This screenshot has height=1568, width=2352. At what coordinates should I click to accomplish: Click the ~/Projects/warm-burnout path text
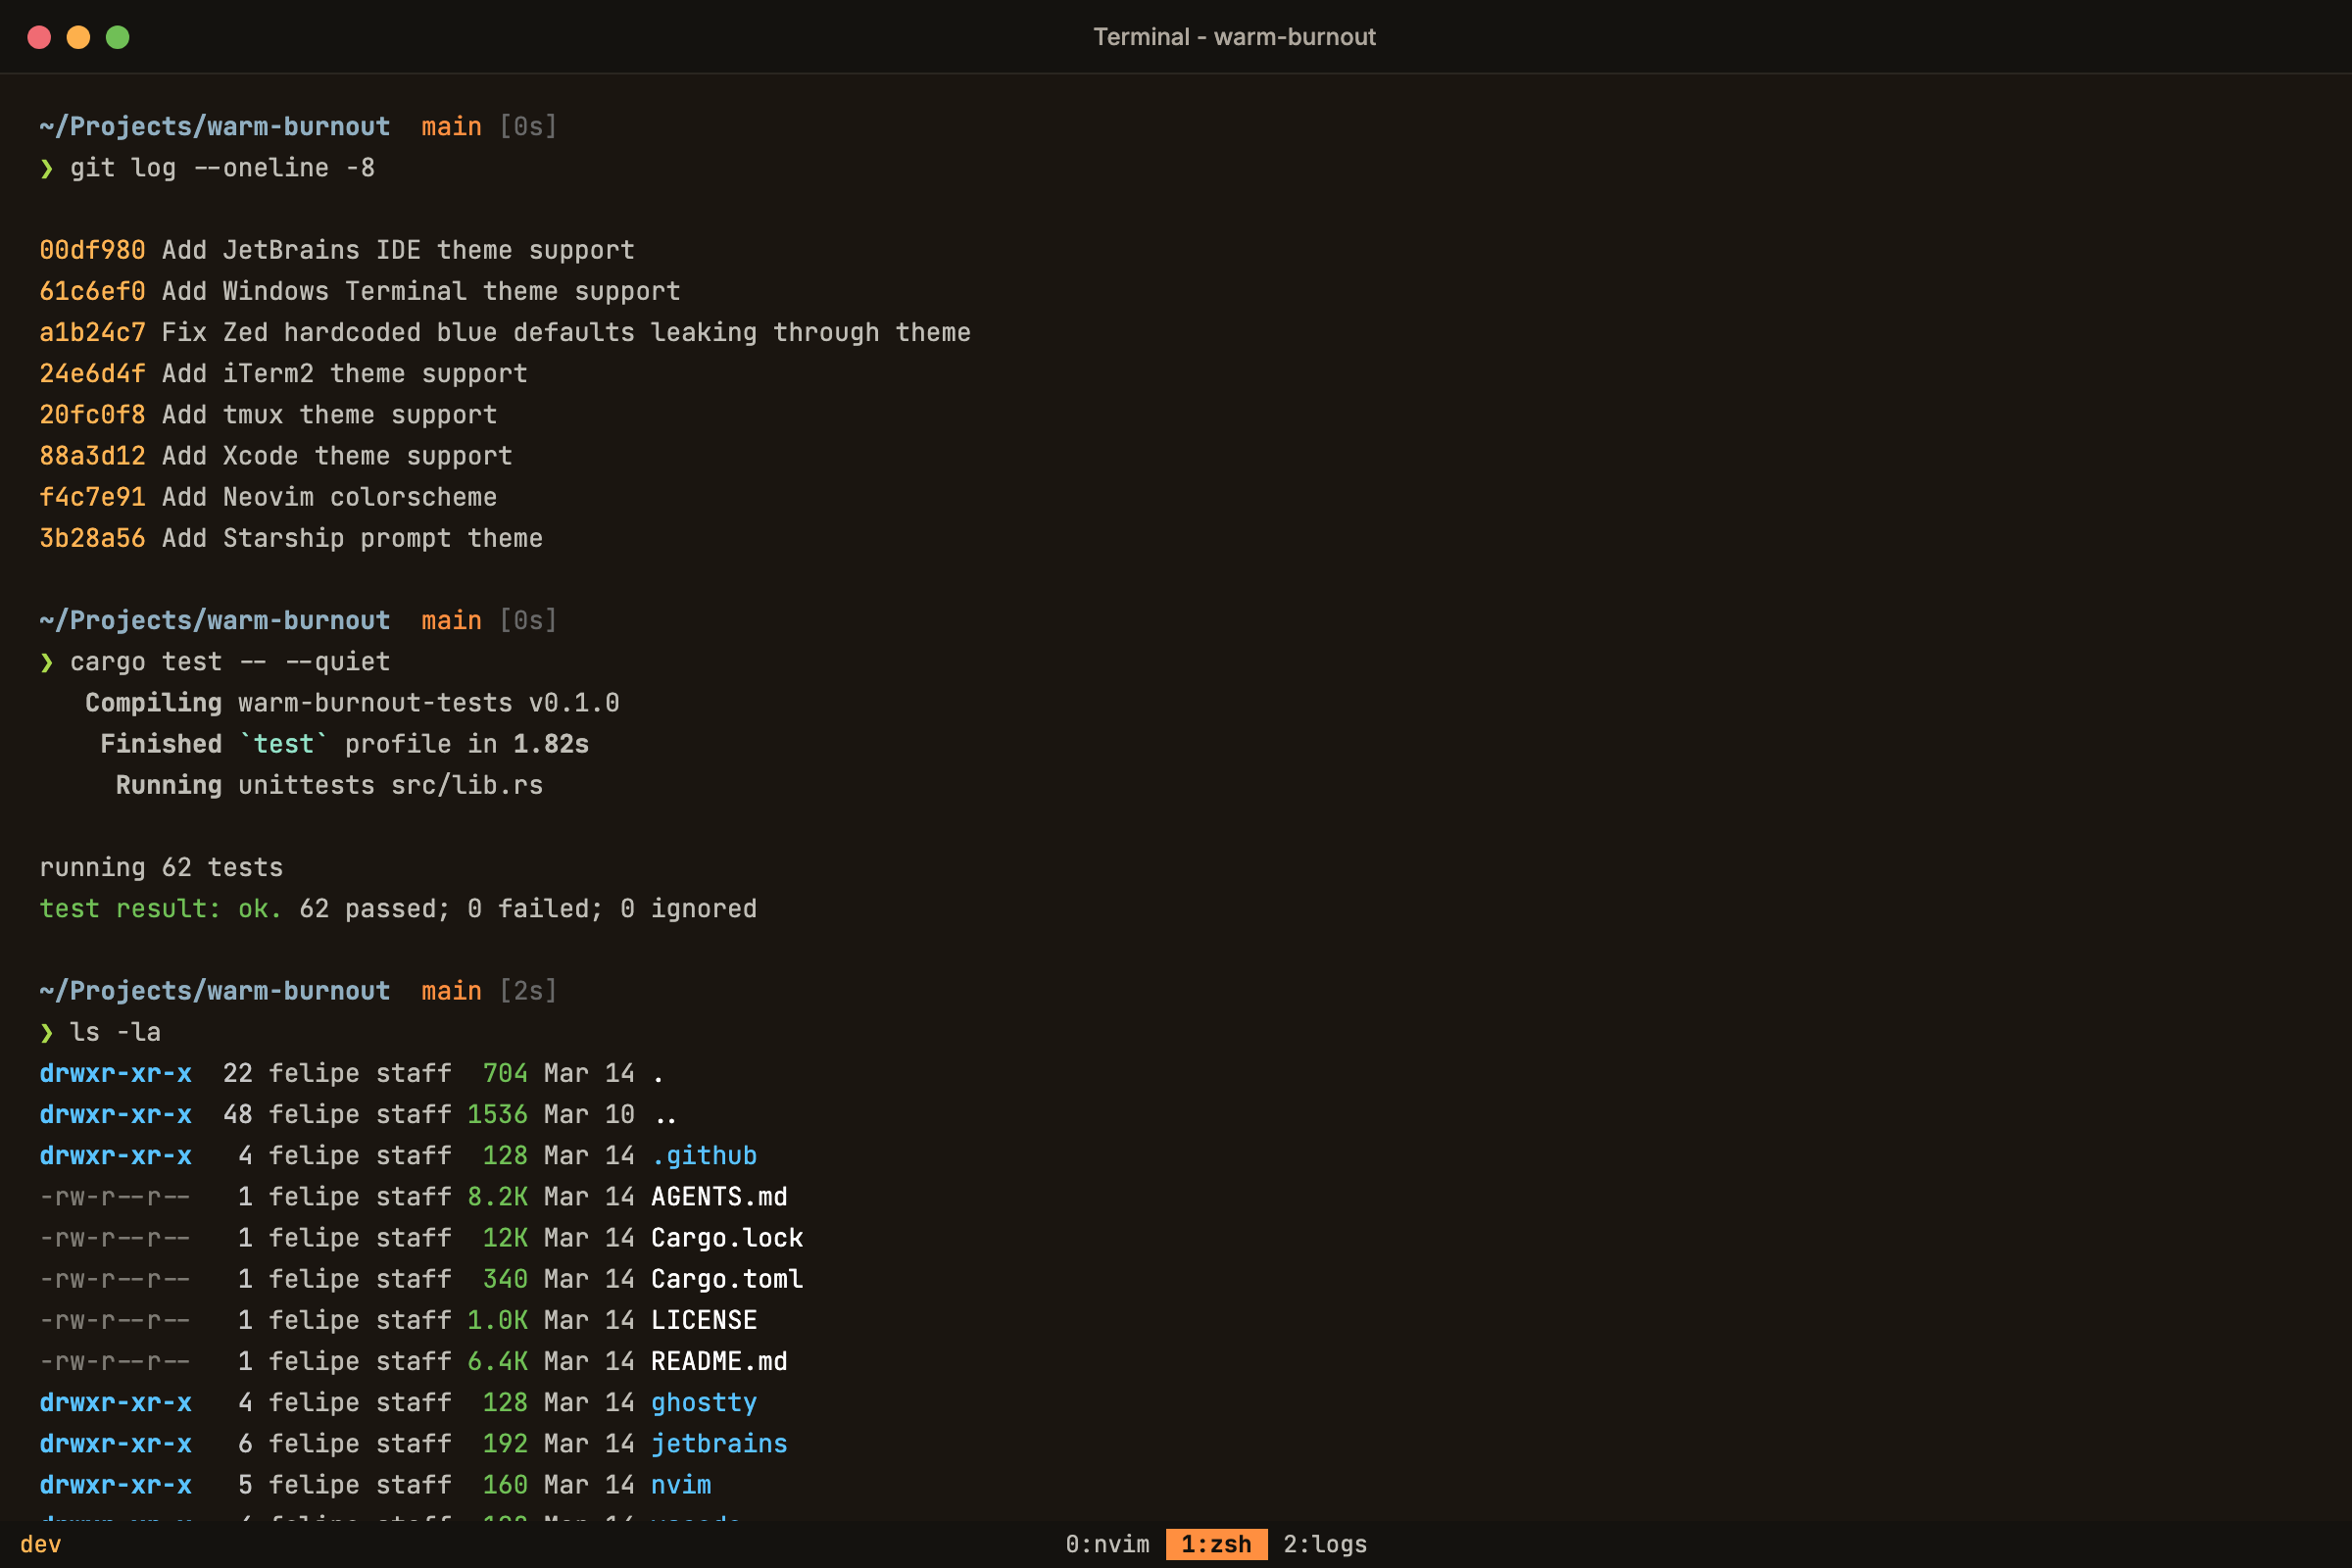[215, 126]
